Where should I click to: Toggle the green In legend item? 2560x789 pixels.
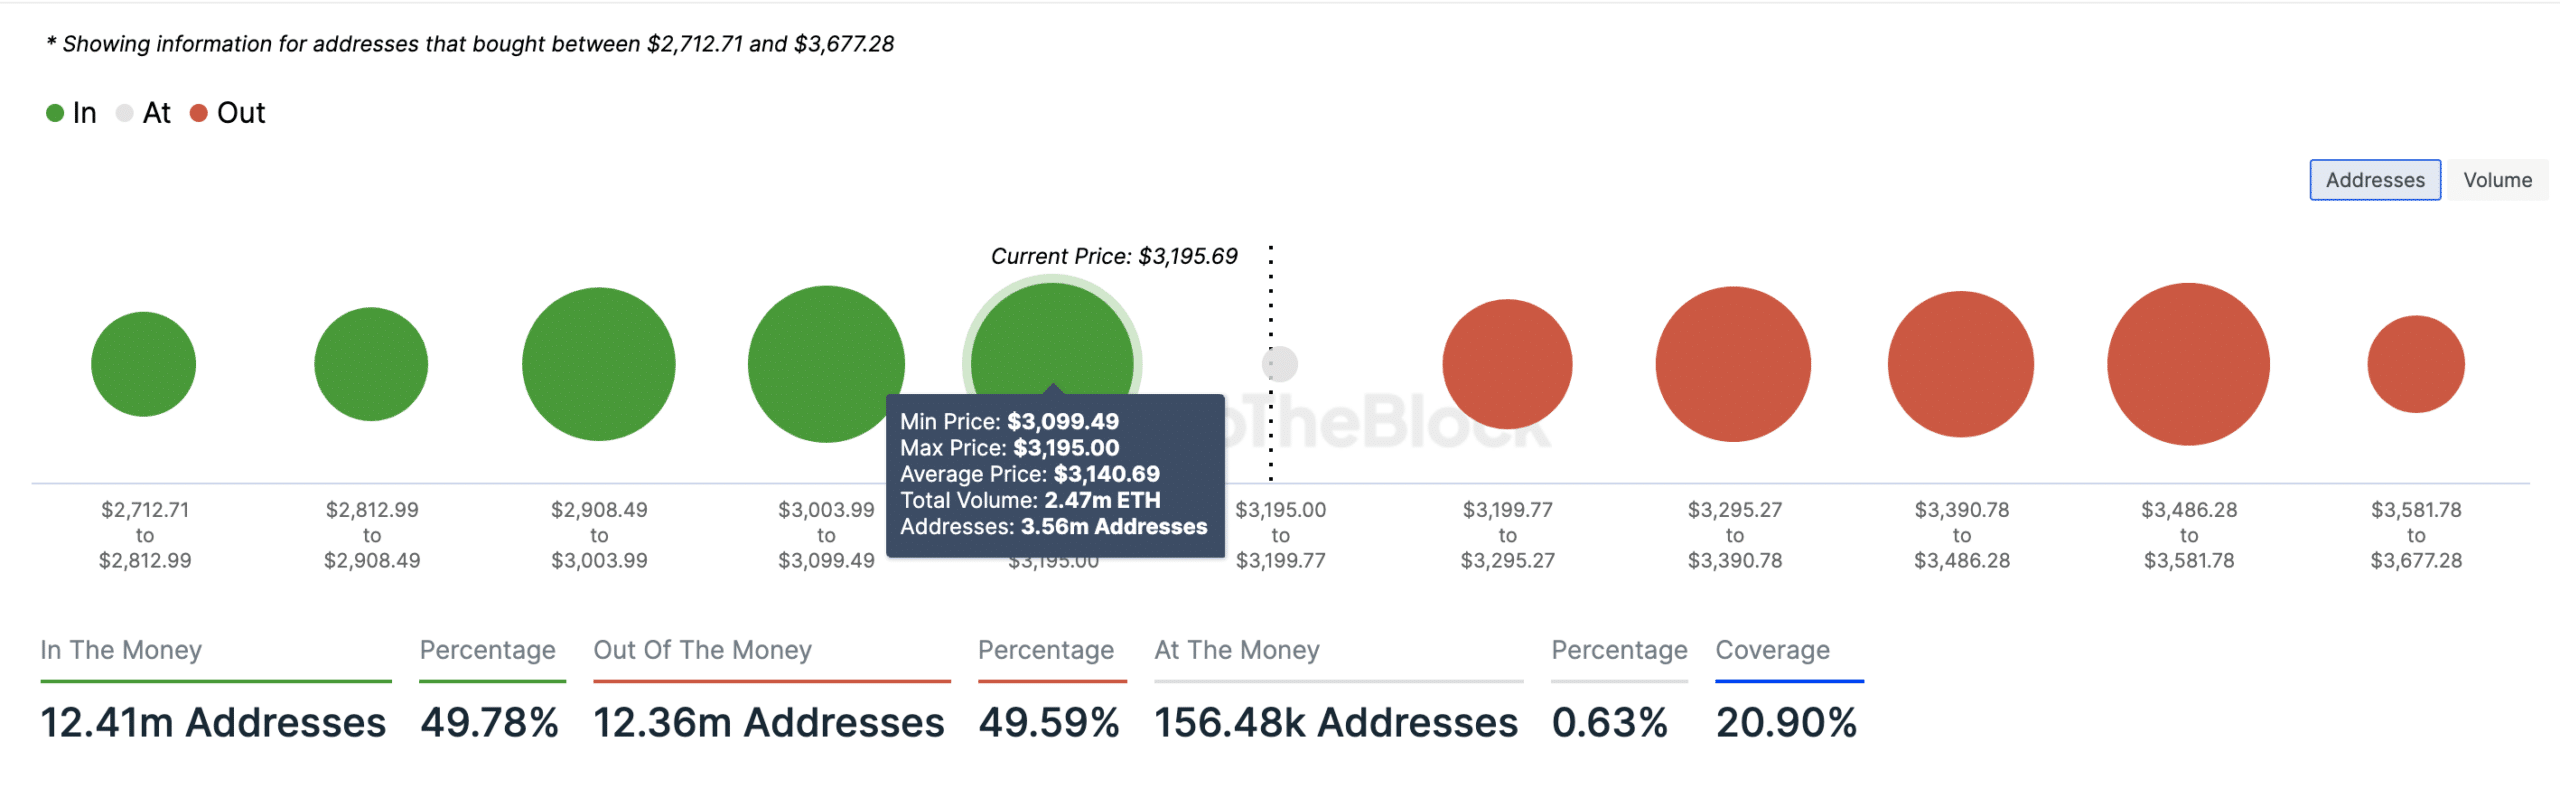(71, 113)
